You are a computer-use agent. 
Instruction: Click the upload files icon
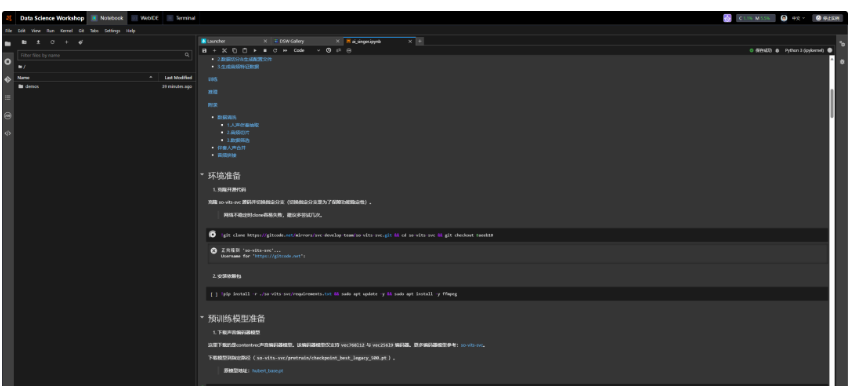coord(38,42)
